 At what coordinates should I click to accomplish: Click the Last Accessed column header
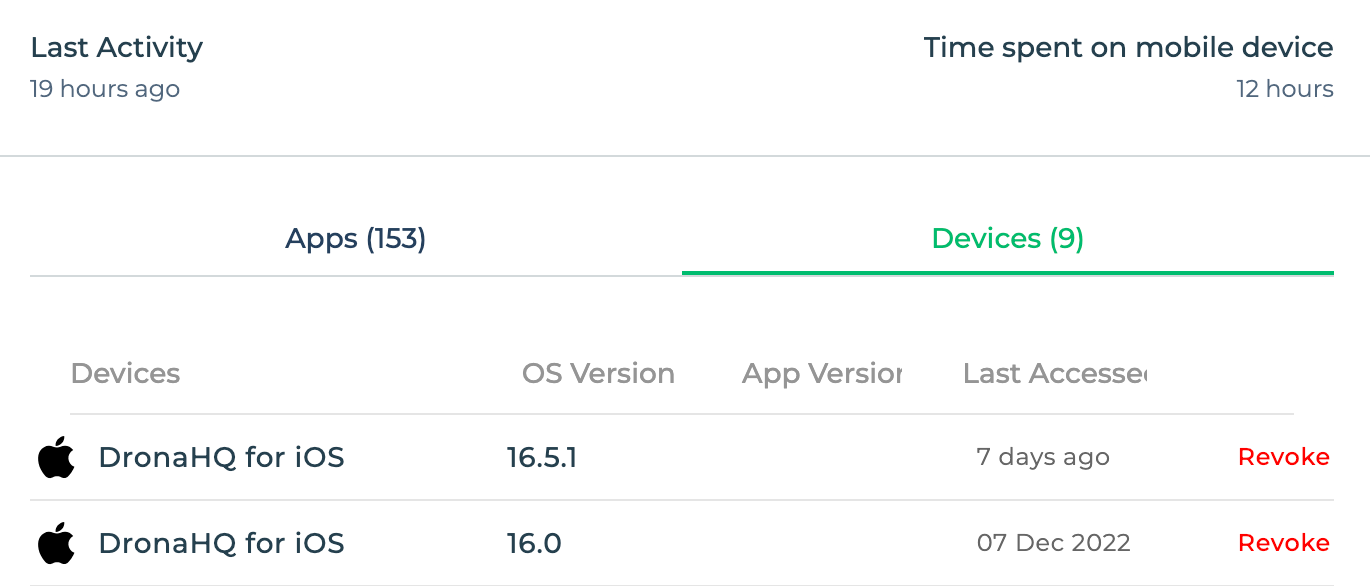coord(1055,374)
